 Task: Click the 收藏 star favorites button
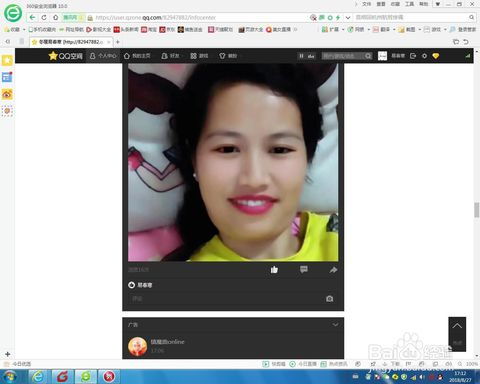point(12,29)
